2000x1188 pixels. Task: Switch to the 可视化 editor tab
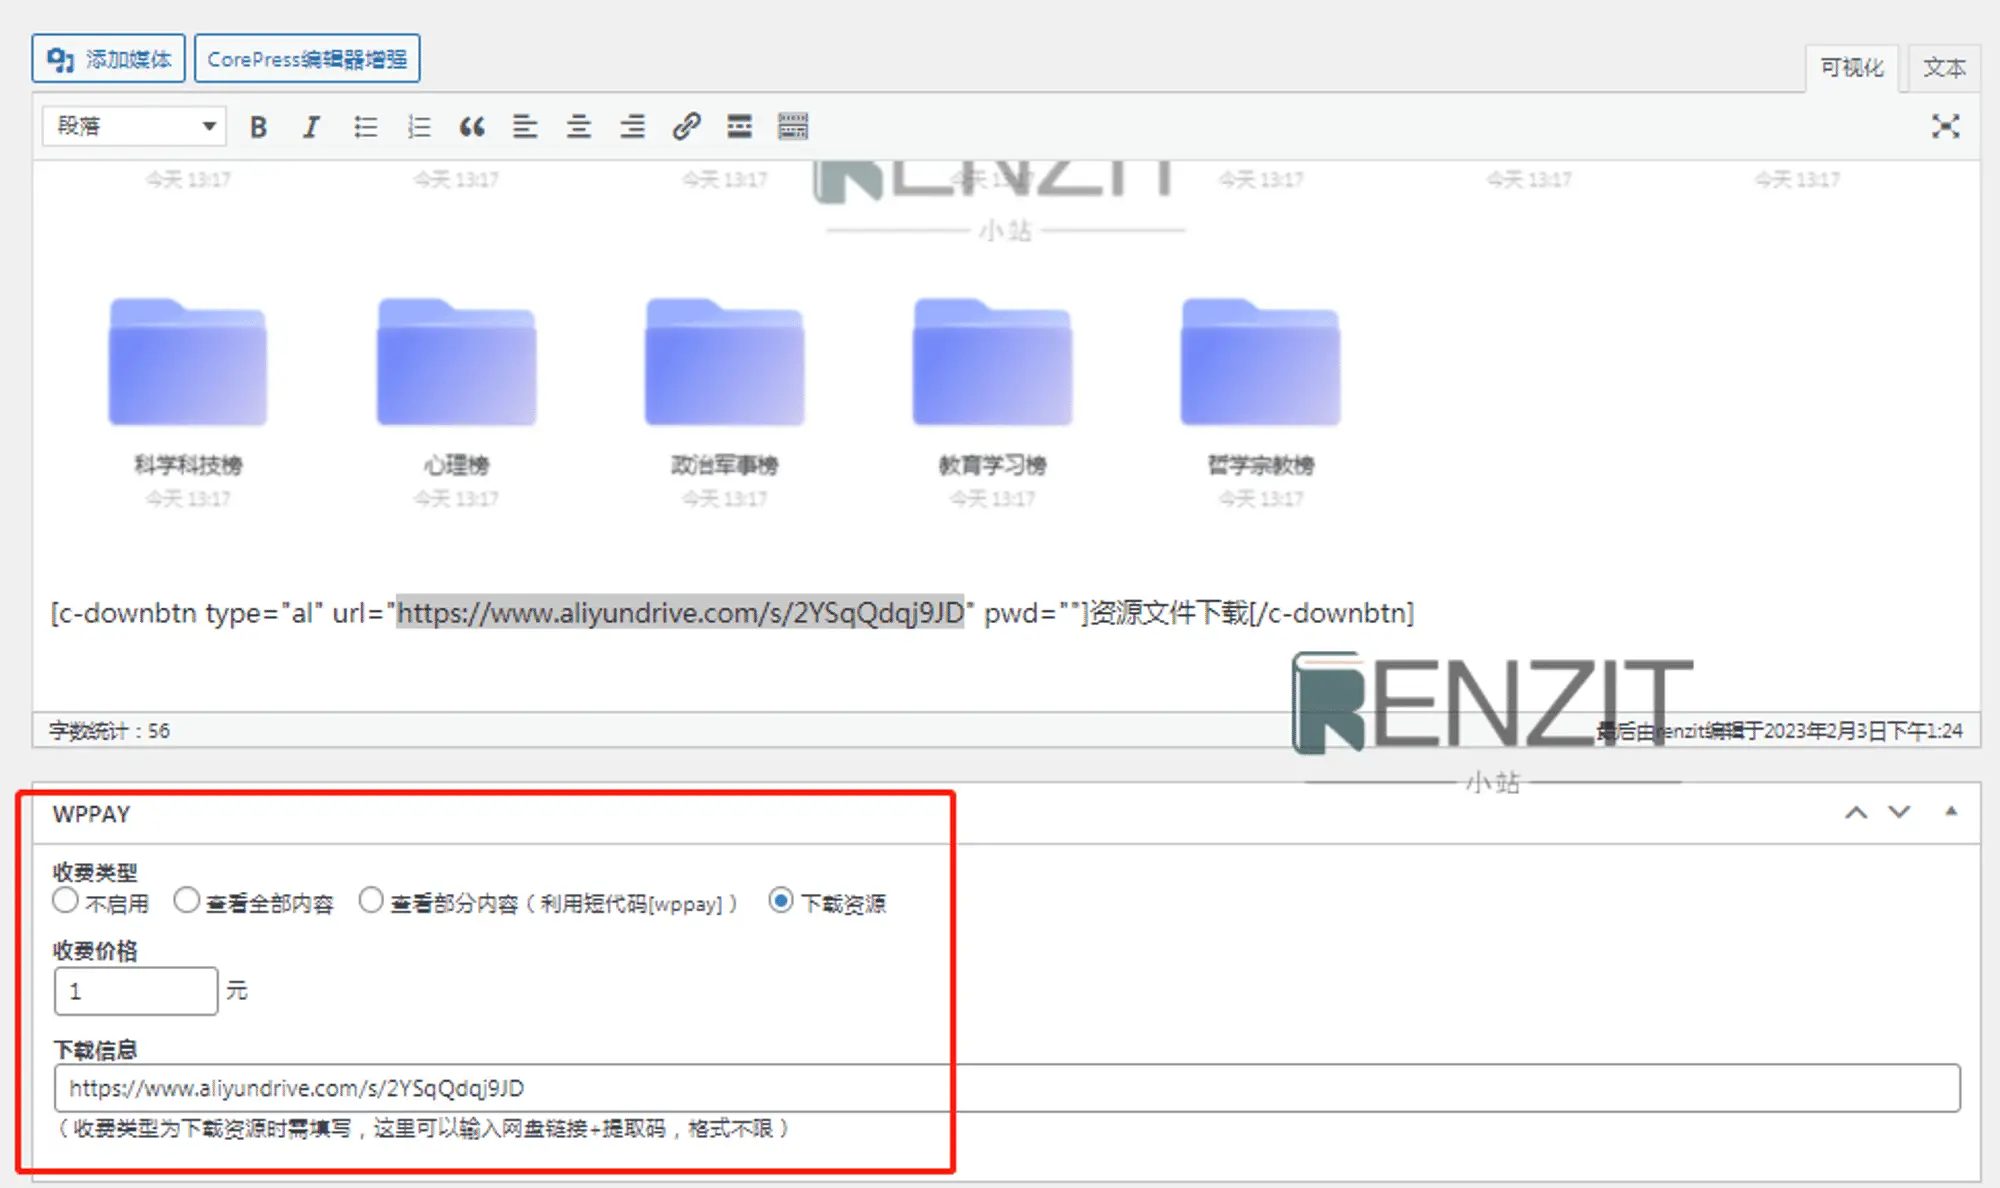(1851, 68)
